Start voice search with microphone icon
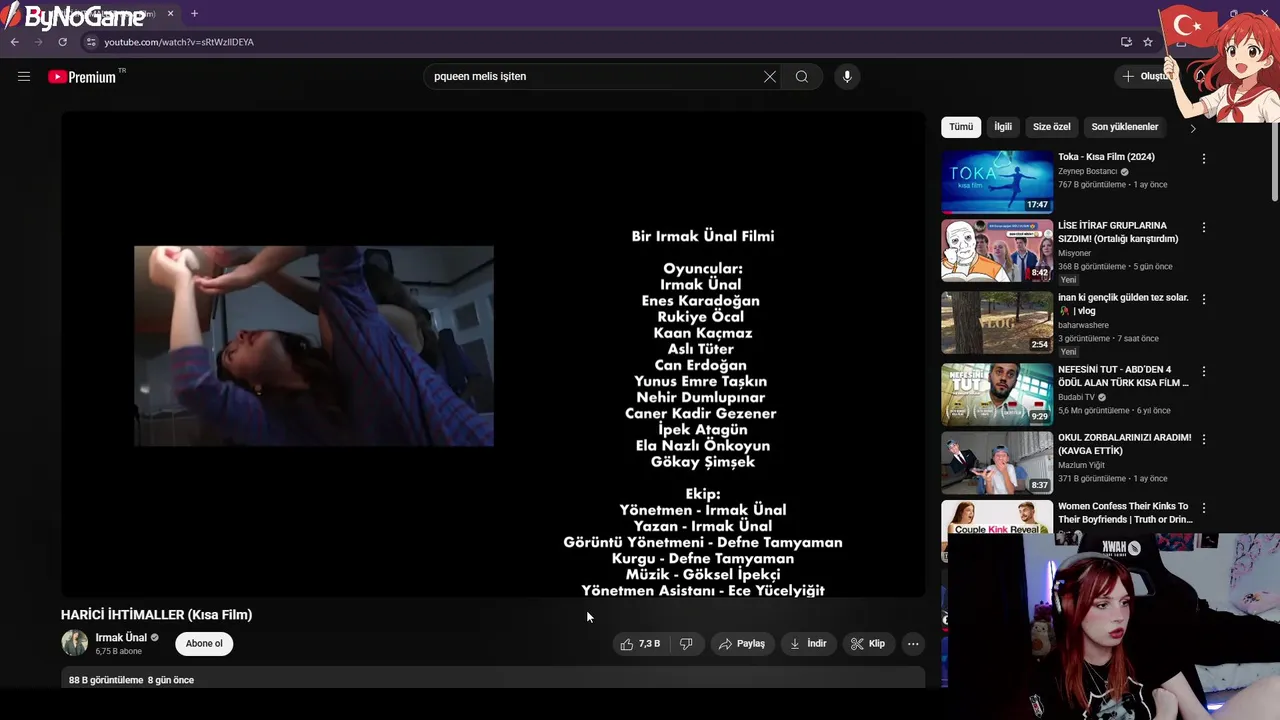 pos(847,76)
